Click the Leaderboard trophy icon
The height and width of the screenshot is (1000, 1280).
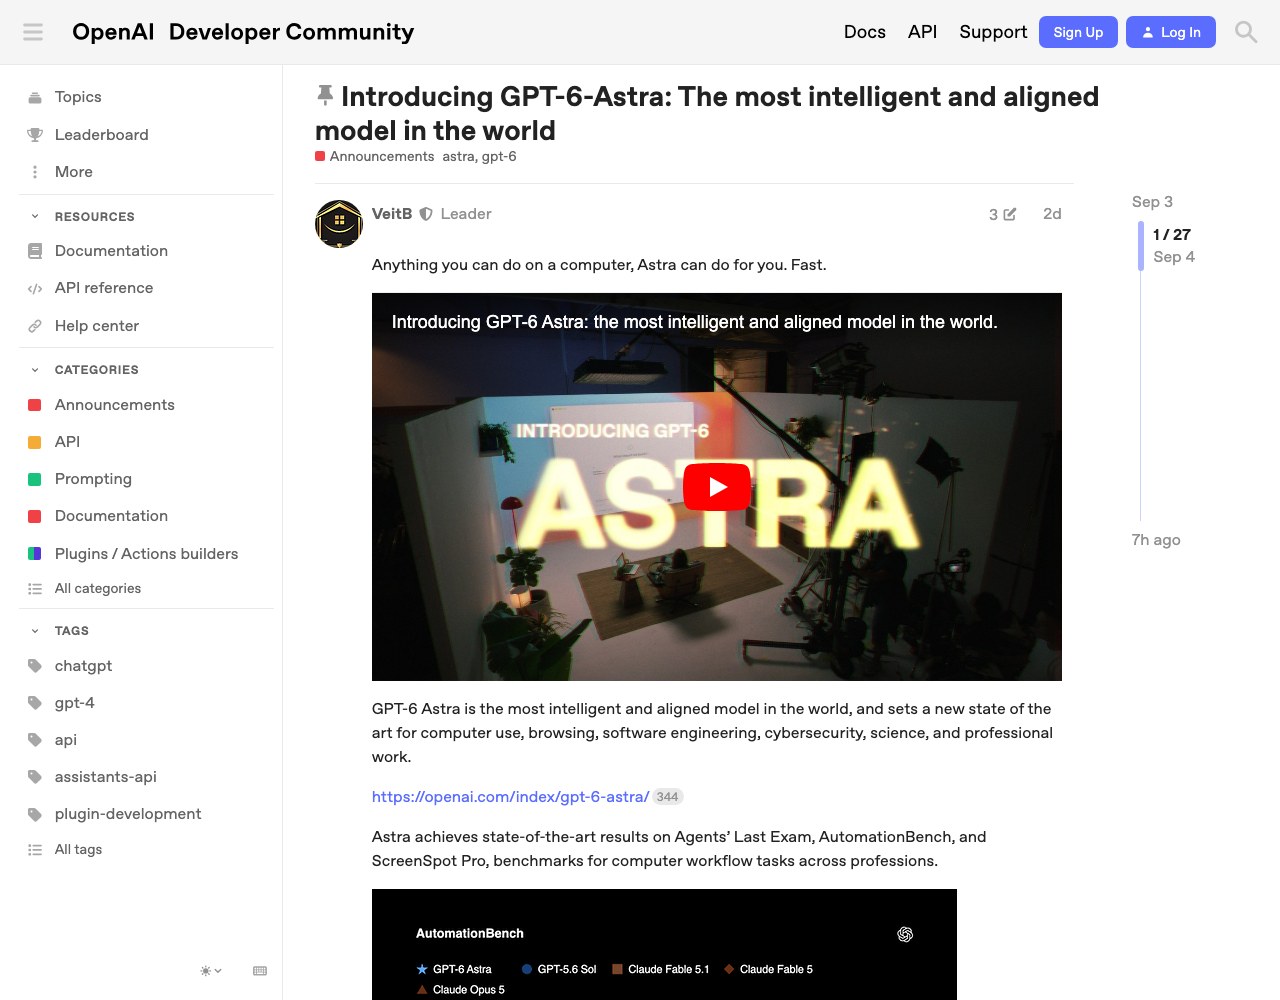pos(35,135)
